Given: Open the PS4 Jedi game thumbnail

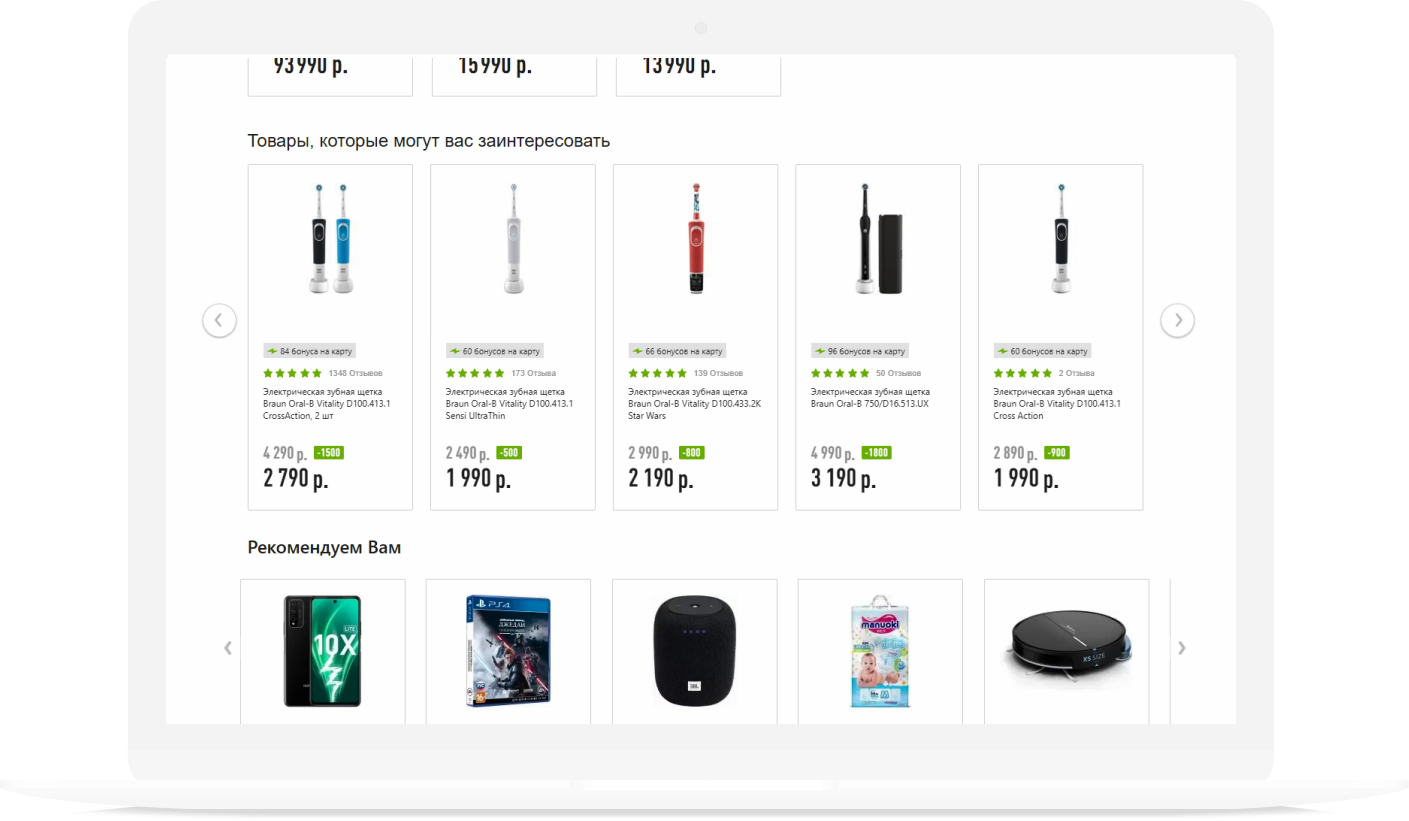Looking at the screenshot, I should click(508, 651).
